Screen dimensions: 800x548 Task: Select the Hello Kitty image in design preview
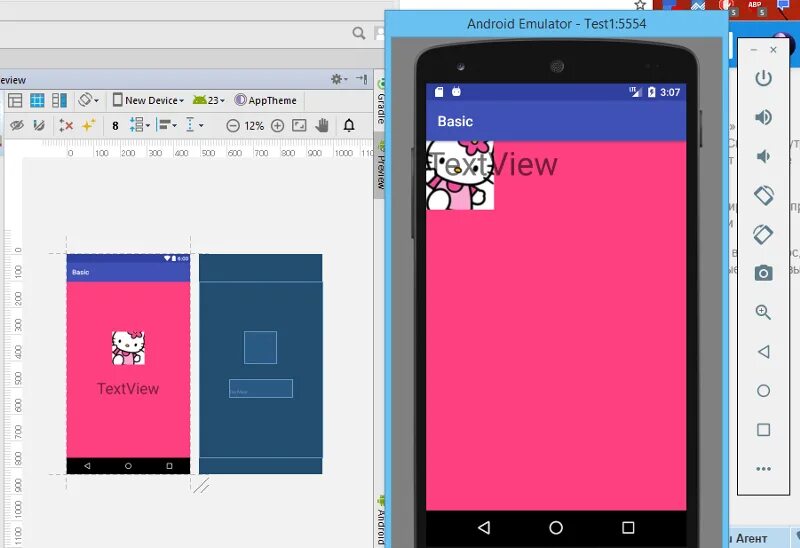point(128,347)
